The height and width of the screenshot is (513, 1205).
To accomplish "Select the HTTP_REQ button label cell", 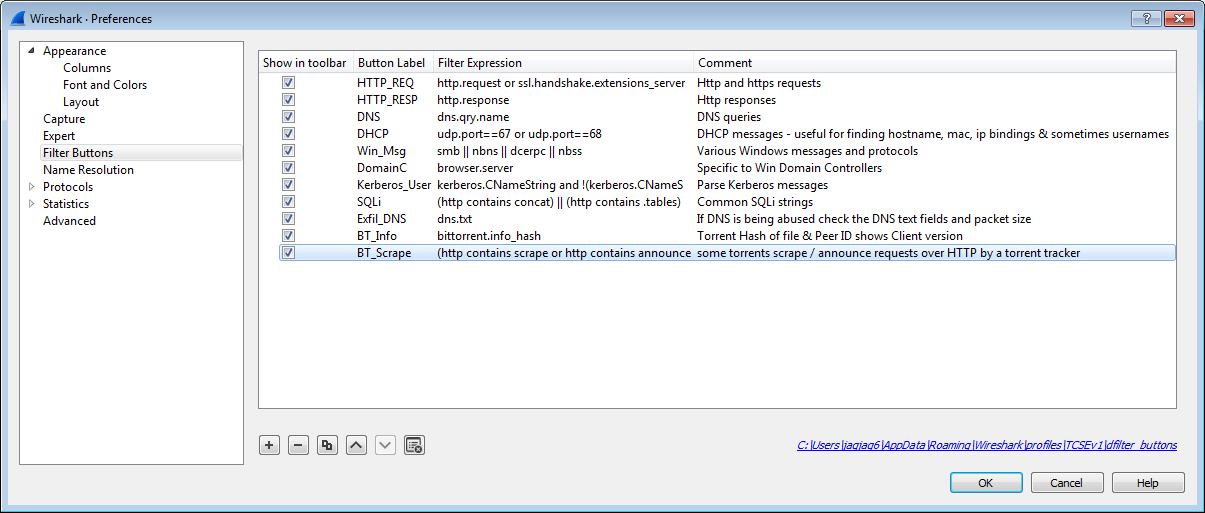I will click(385, 83).
